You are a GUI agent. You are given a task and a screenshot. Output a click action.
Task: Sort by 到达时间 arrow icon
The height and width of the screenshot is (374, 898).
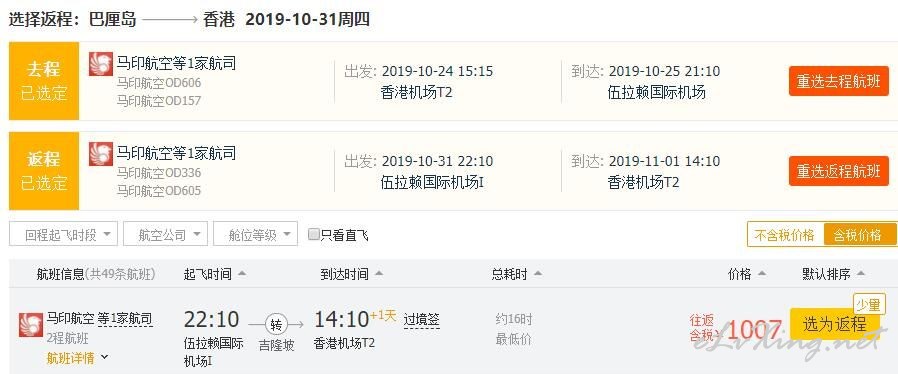tap(379, 274)
